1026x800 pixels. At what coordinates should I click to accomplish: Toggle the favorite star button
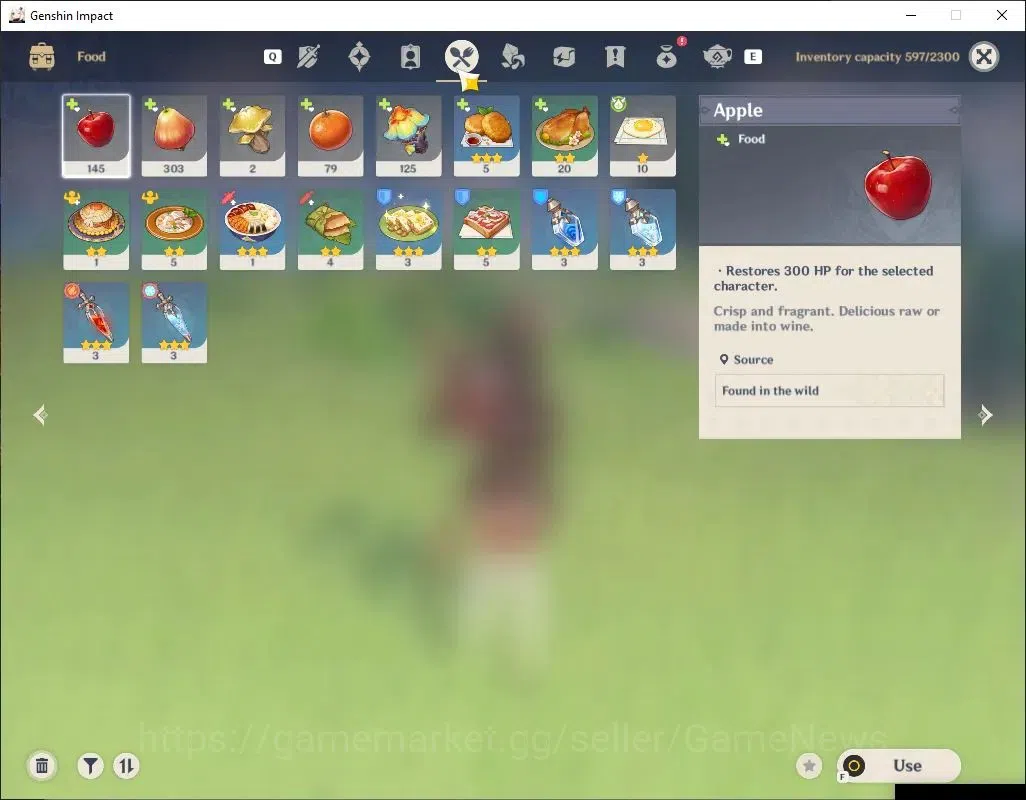809,765
